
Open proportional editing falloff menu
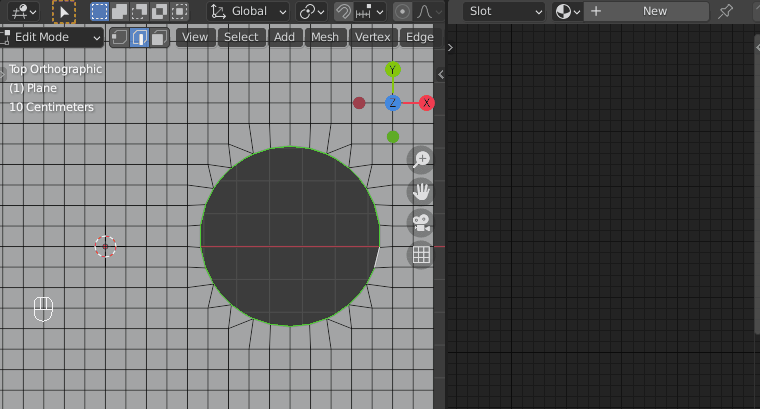pyautogui.click(x=429, y=11)
